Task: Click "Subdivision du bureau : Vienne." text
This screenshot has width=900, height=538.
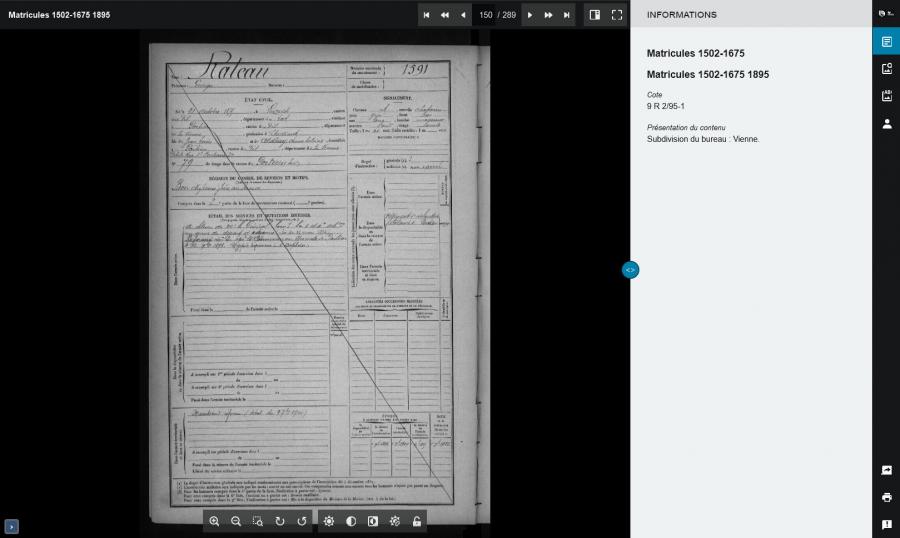Action: click(x=703, y=139)
